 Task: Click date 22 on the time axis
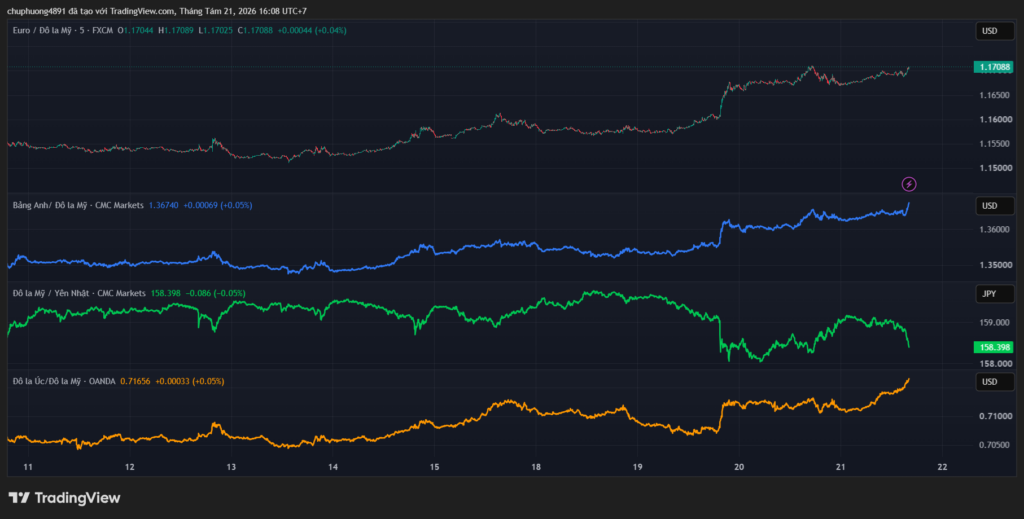(x=942, y=467)
